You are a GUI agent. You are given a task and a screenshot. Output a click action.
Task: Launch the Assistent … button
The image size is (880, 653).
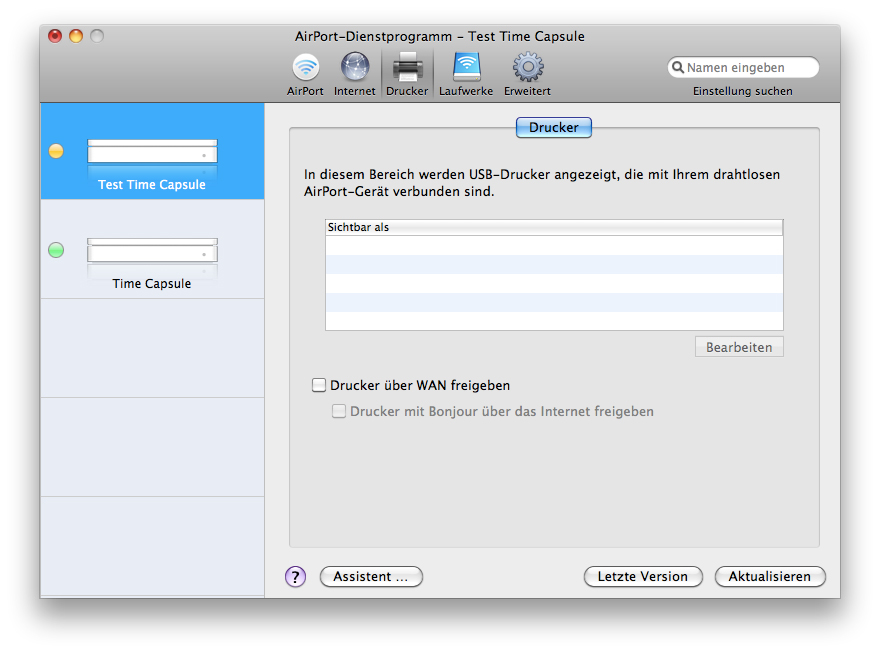[x=371, y=576]
